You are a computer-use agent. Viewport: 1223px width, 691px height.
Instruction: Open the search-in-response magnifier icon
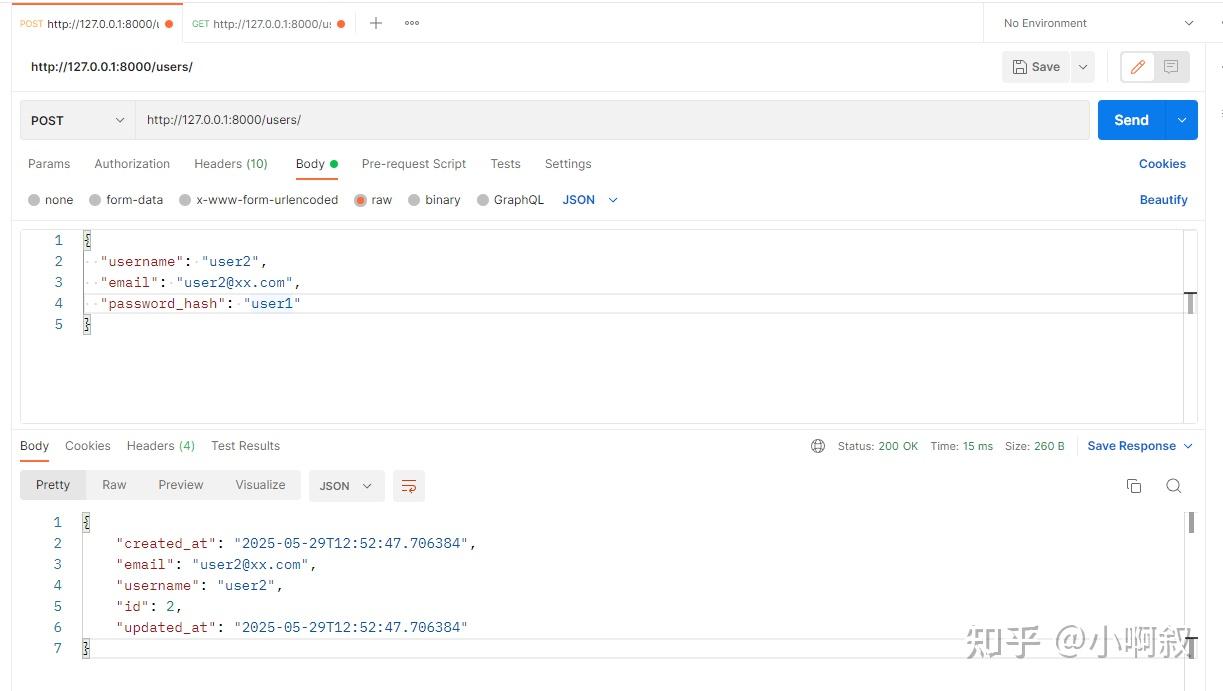pyautogui.click(x=1174, y=485)
